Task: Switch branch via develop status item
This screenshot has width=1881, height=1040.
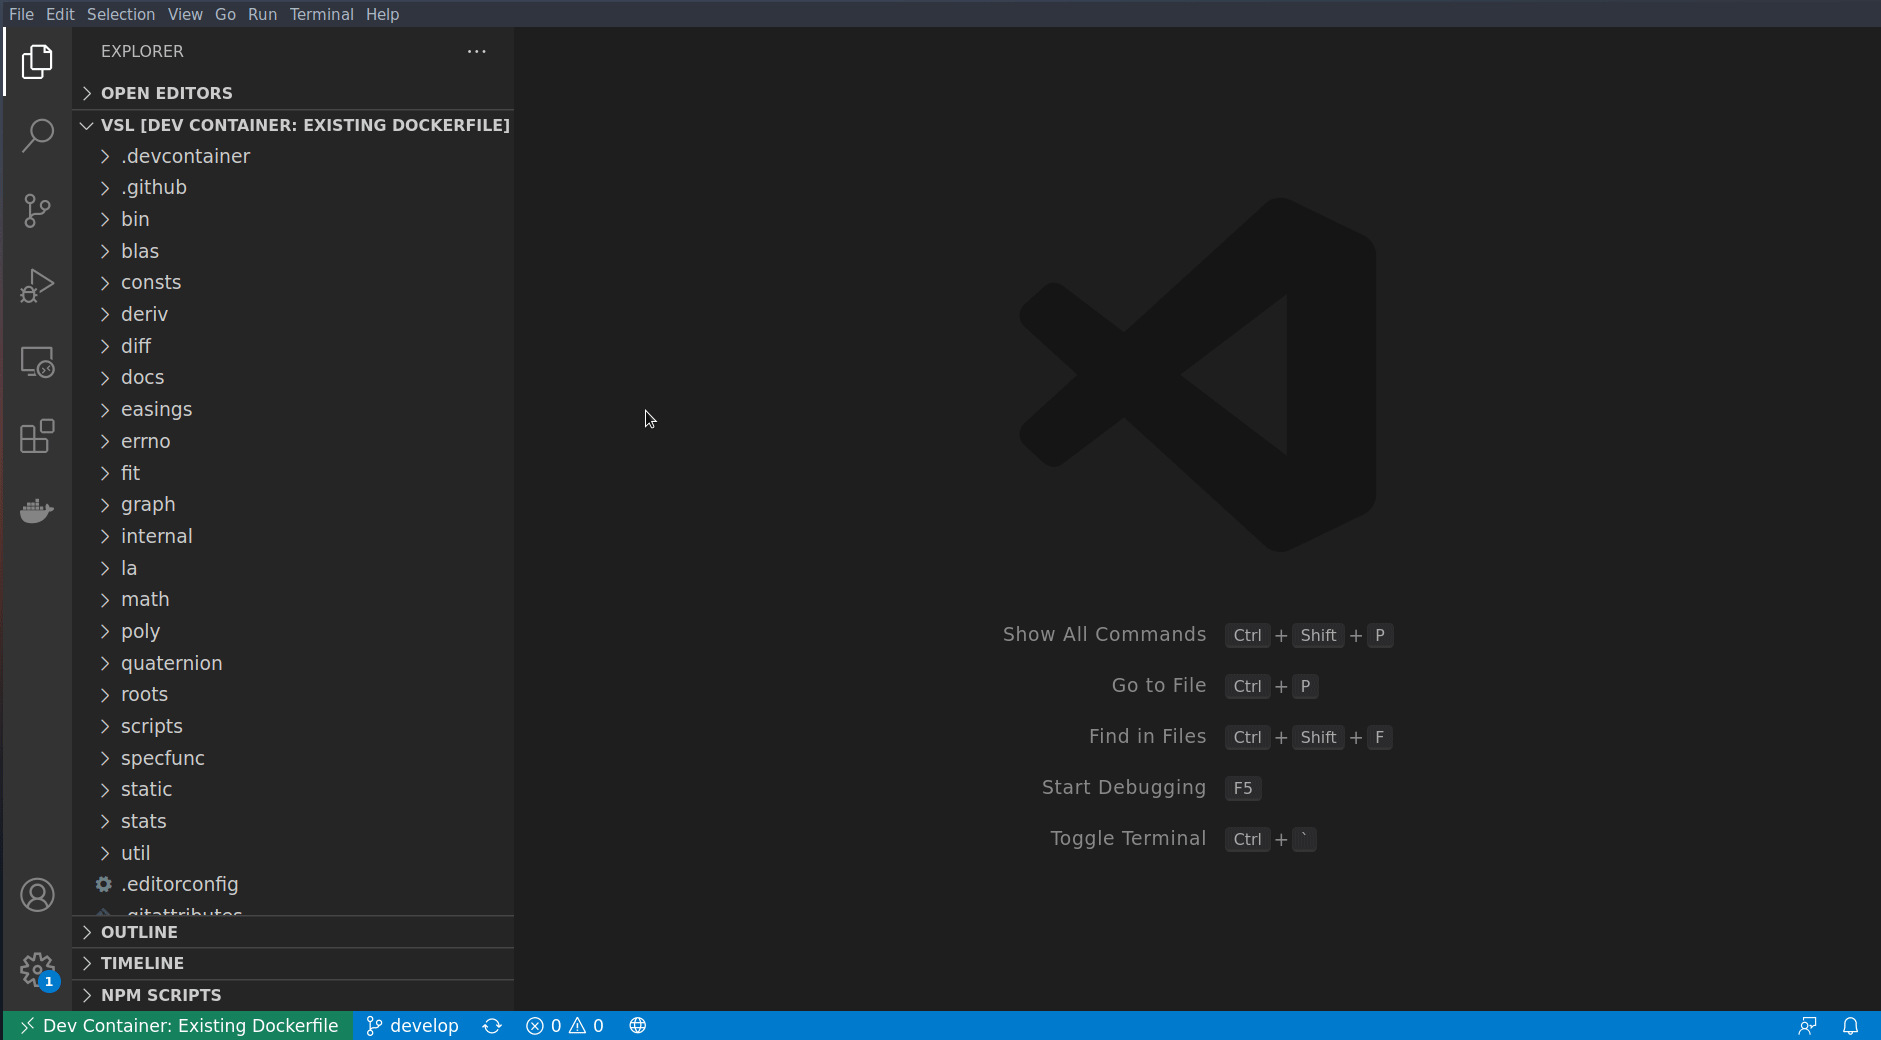Action: 412,1026
